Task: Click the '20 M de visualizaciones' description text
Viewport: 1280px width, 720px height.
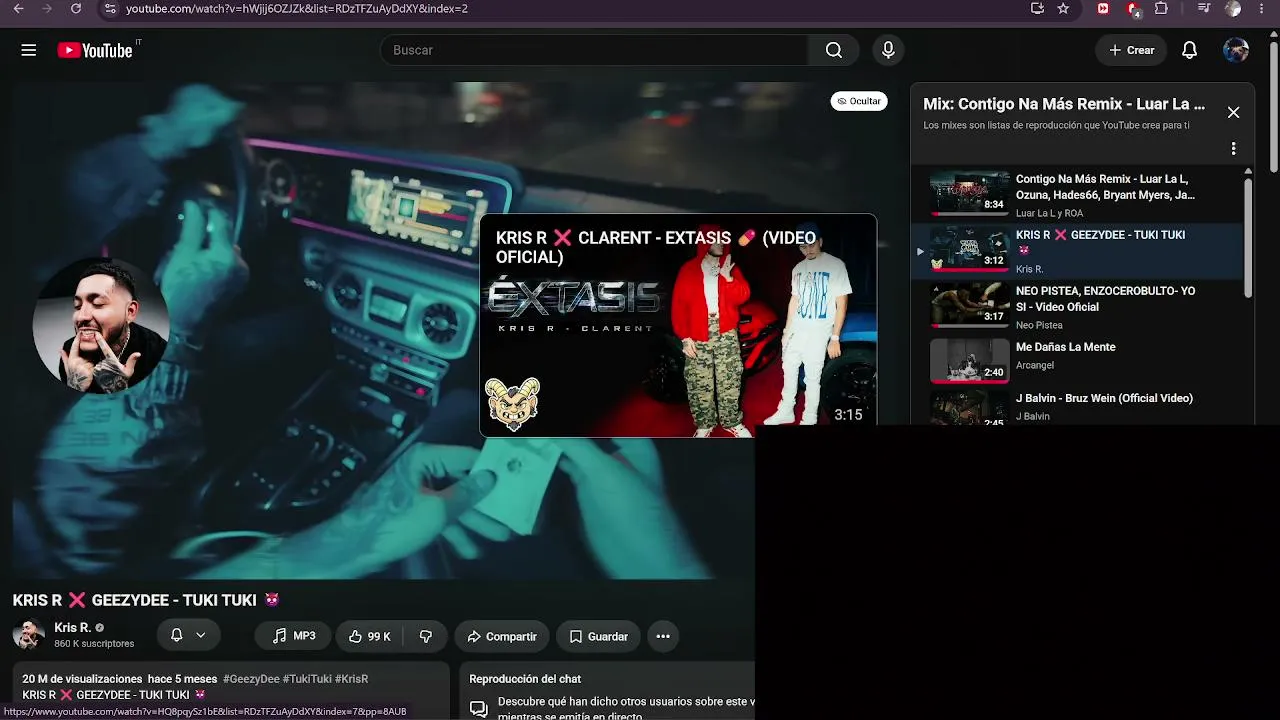Action: (x=82, y=679)
